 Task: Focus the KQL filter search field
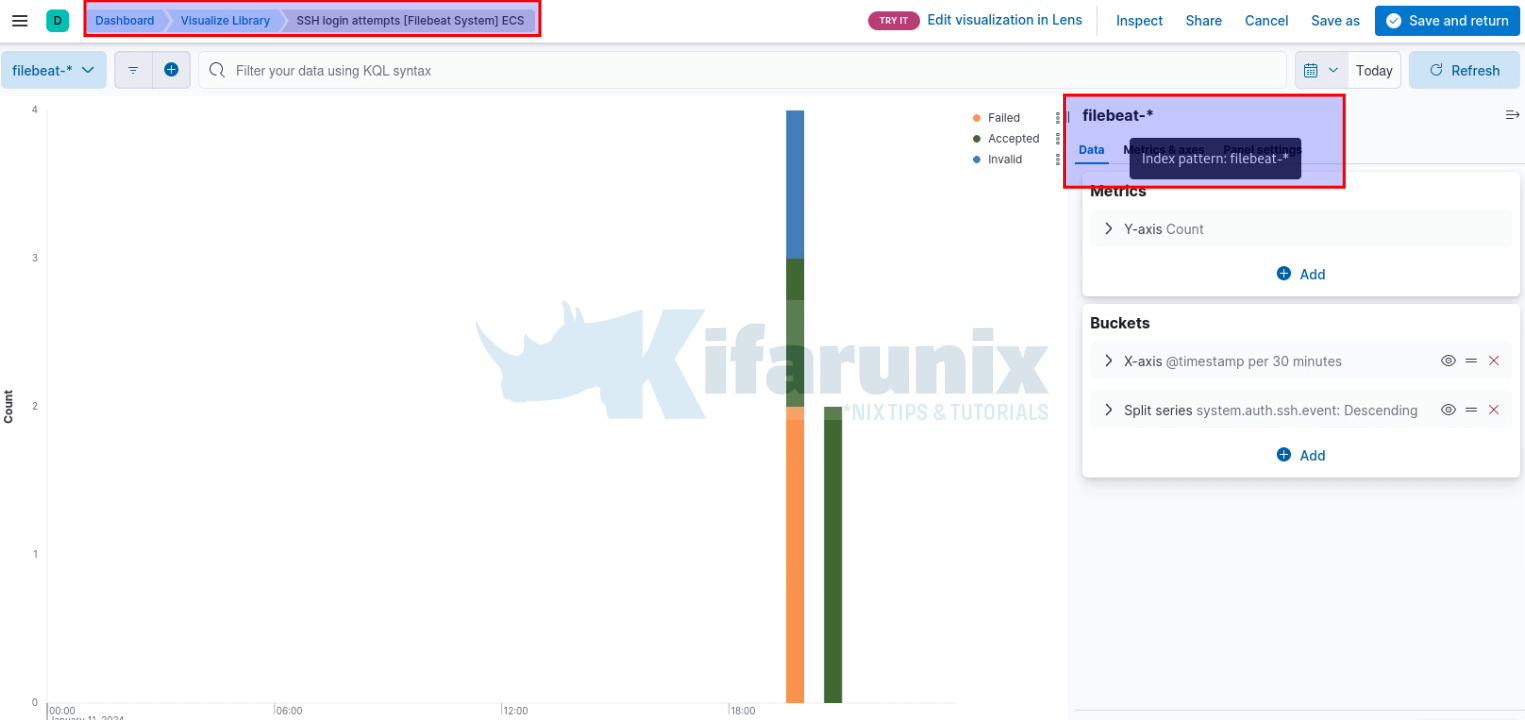[x=740, y=70]
